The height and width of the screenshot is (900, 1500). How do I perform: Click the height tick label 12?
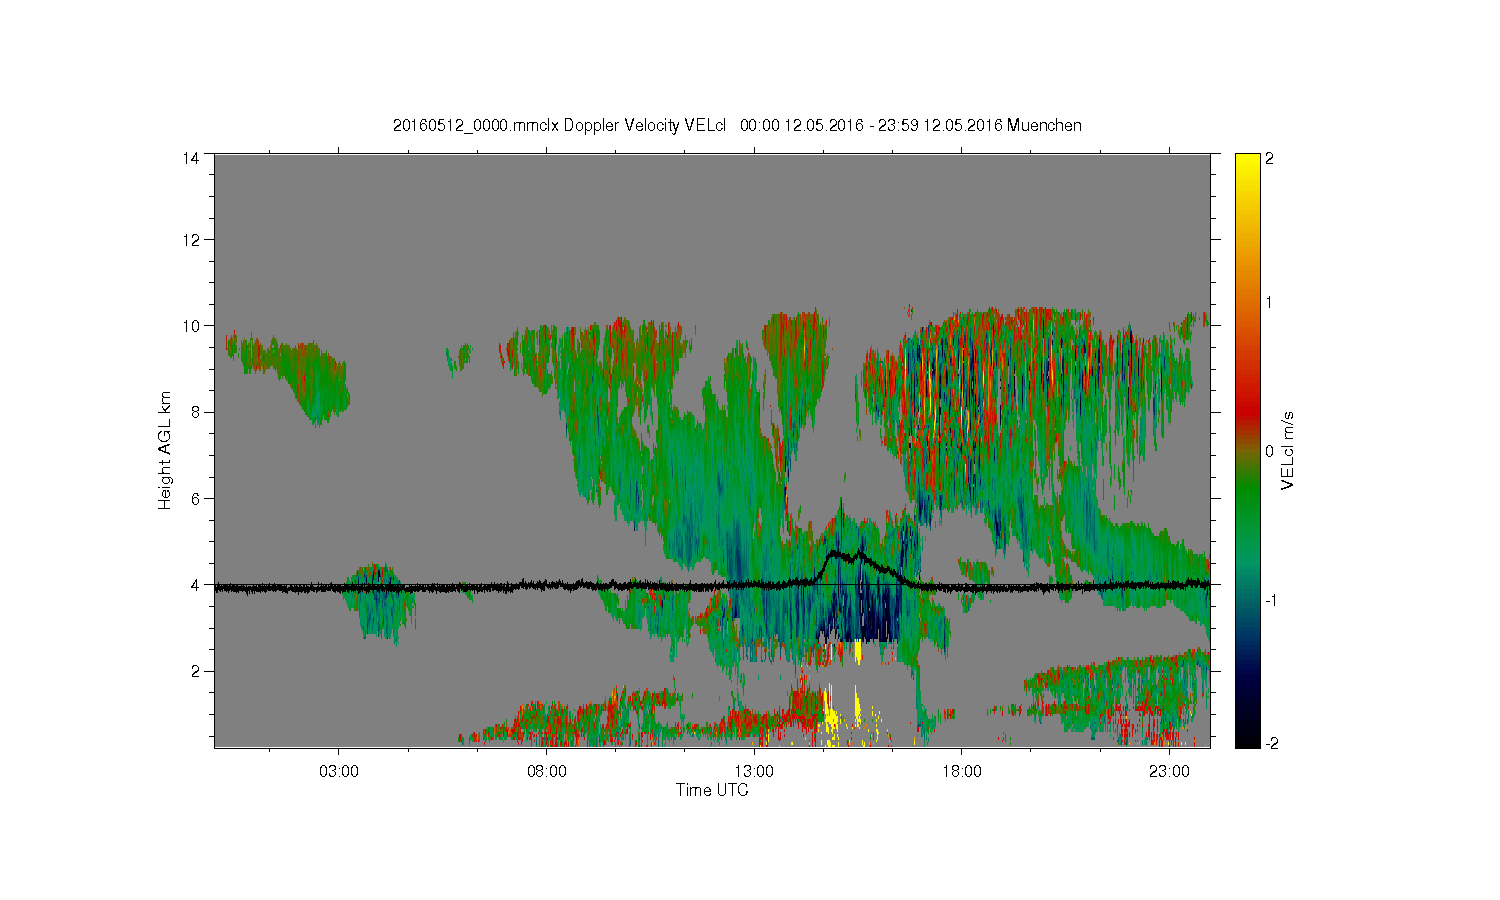pyautogui.click(x=191, y=240)
